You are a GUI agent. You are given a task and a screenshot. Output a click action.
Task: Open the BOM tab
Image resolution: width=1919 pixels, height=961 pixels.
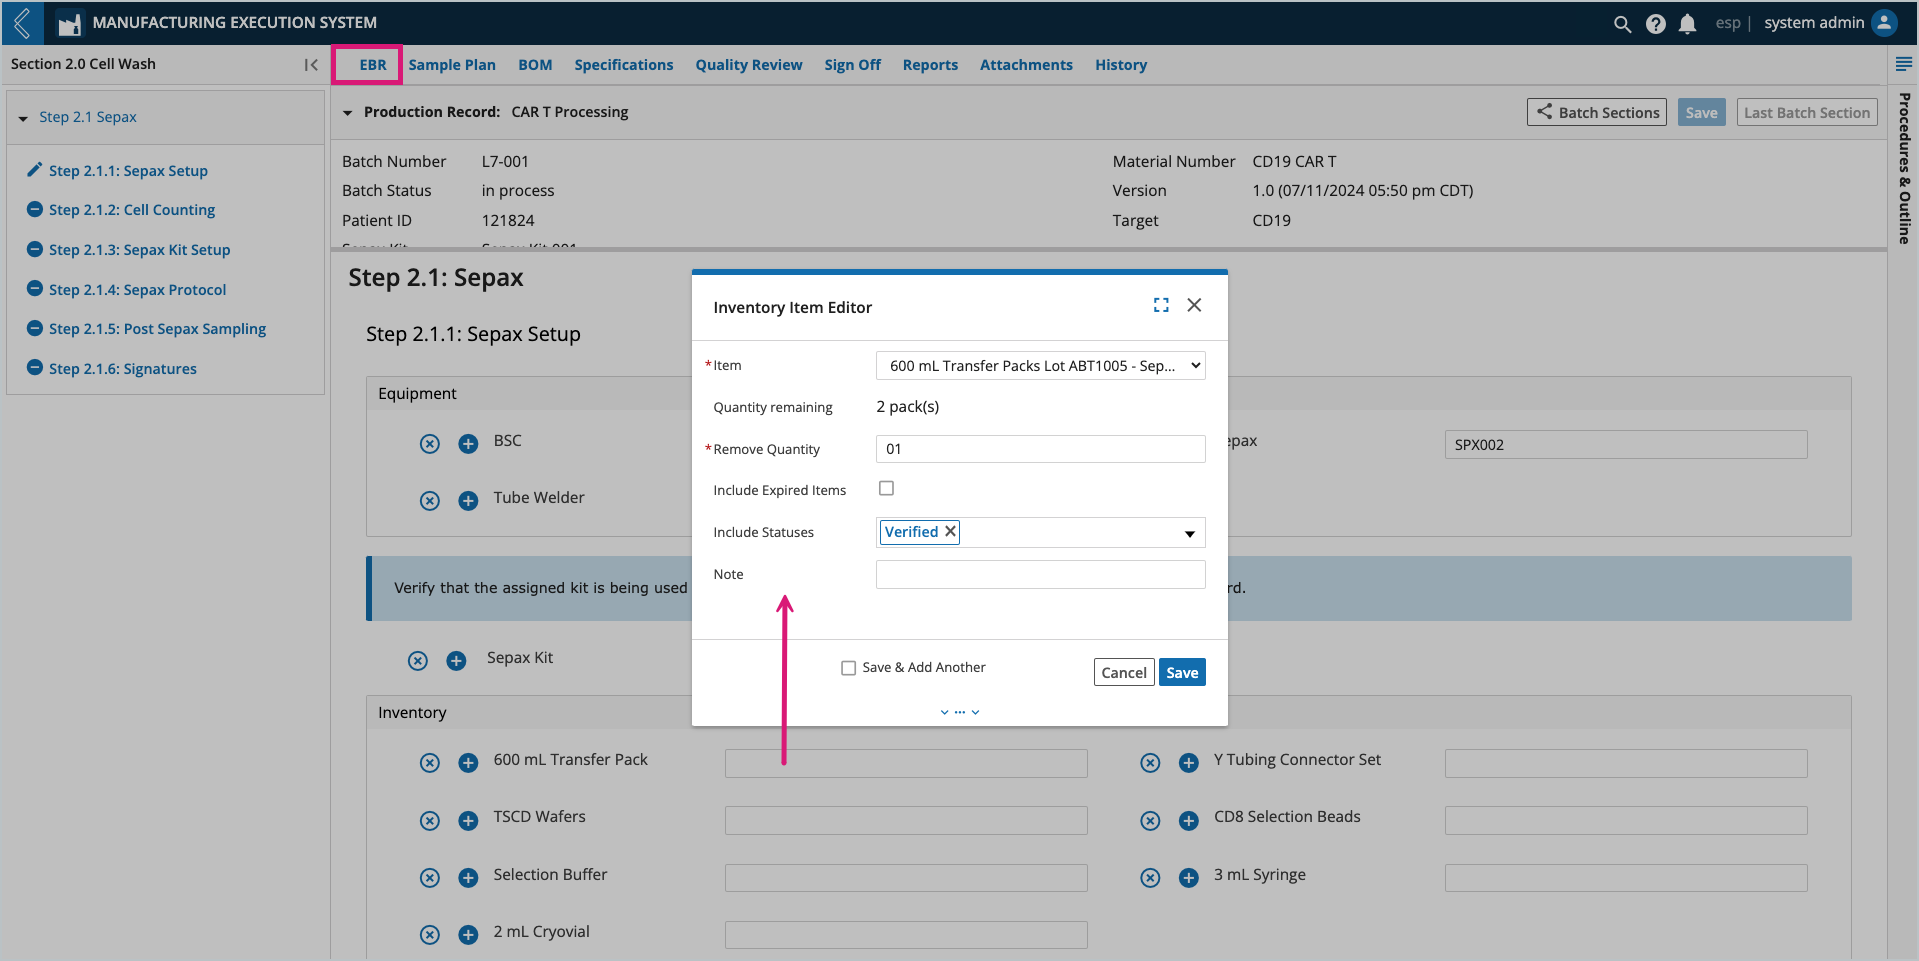535,65
